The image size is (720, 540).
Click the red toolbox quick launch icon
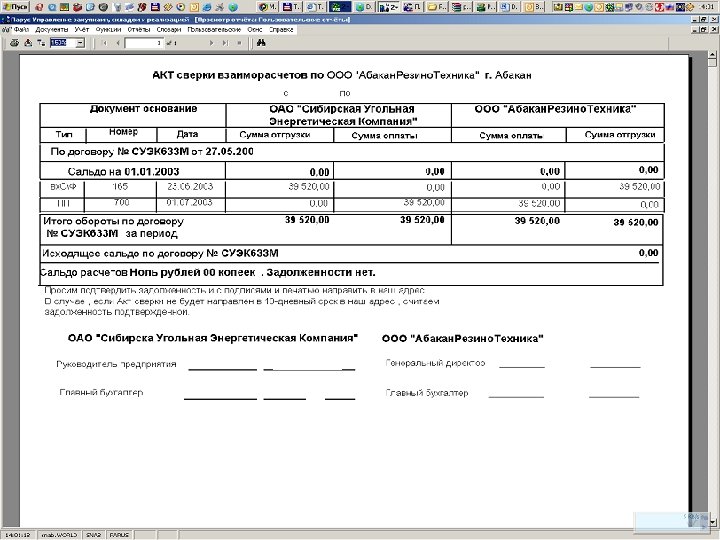(77, 7)
